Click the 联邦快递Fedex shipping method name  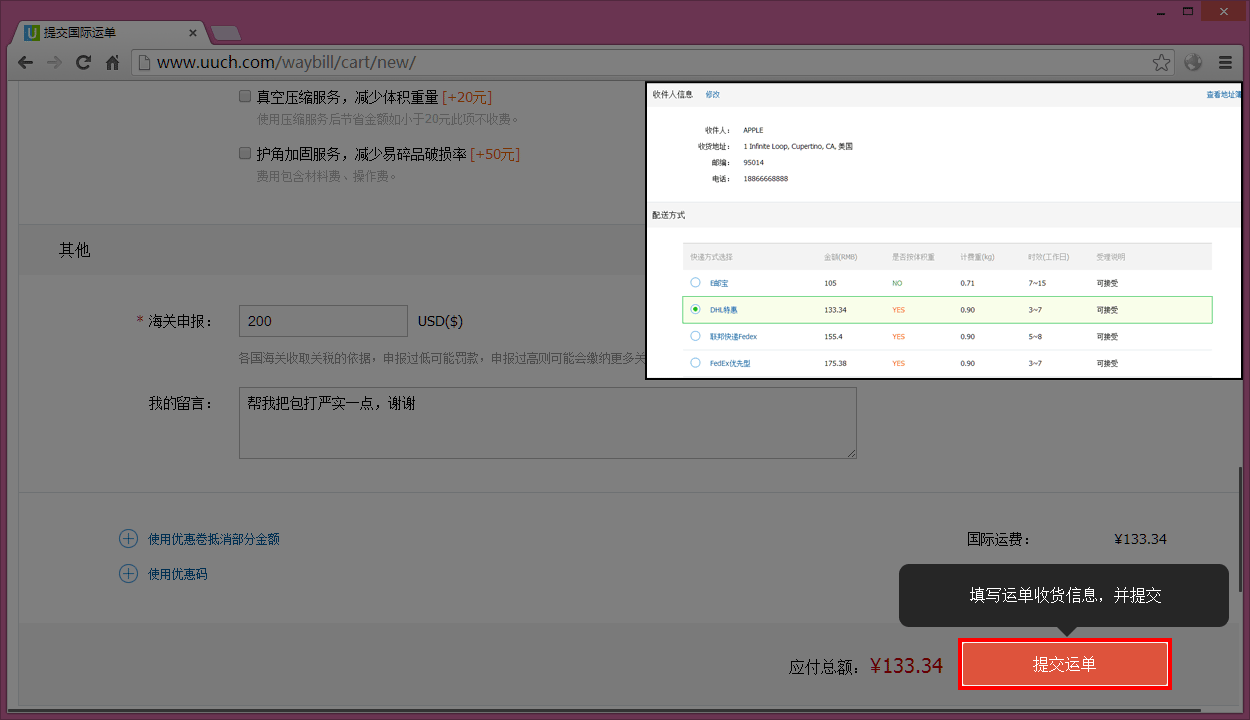(733, 337)
